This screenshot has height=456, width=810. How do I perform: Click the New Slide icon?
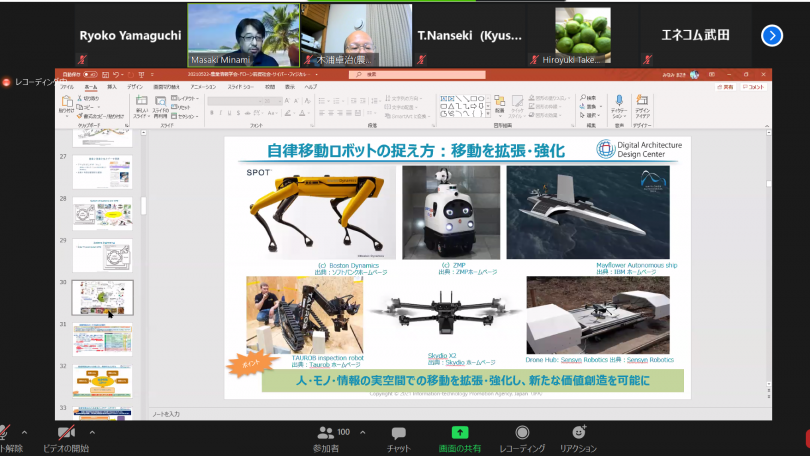141,101
